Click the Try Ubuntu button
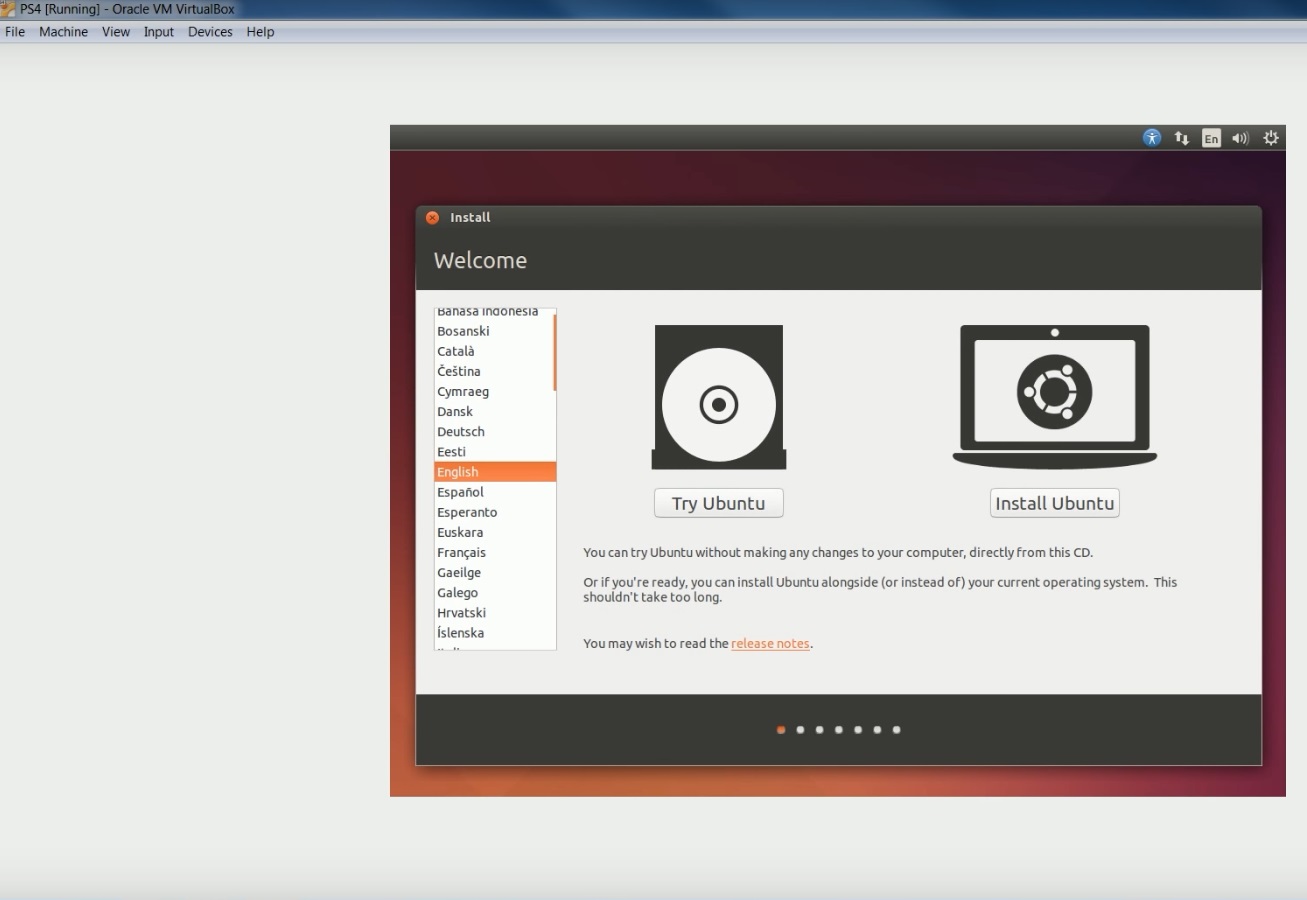The image size is (1307, 900). (x=719, y=503)
